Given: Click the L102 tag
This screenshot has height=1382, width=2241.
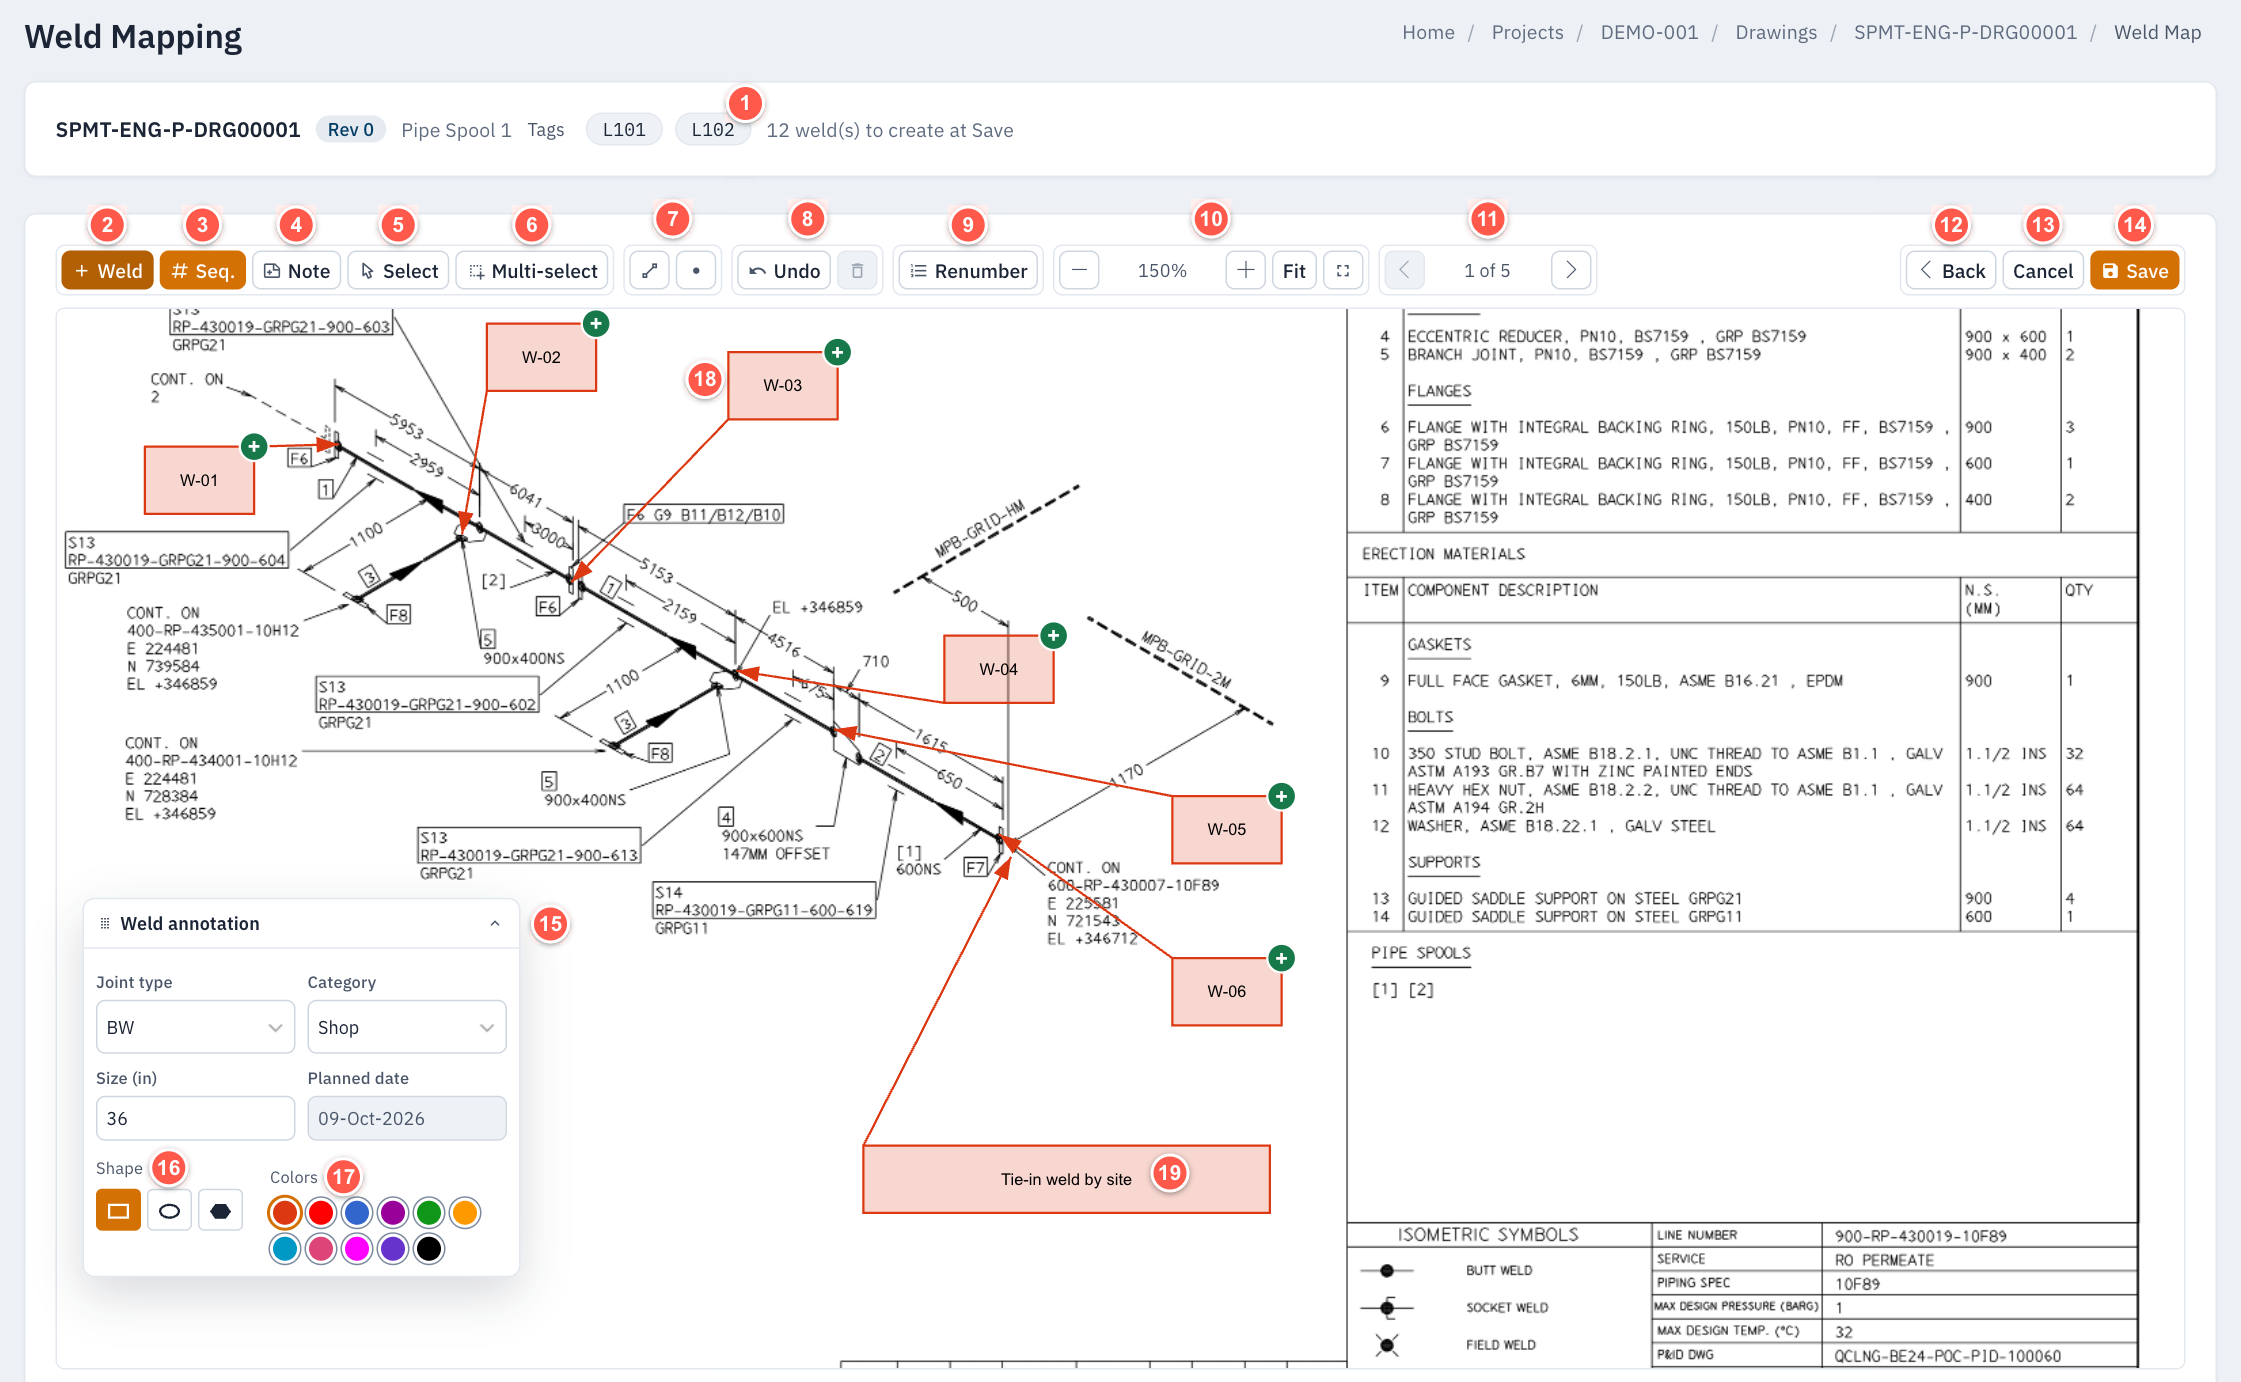Looking at the screenshot, I should click(x=713, y=130).
